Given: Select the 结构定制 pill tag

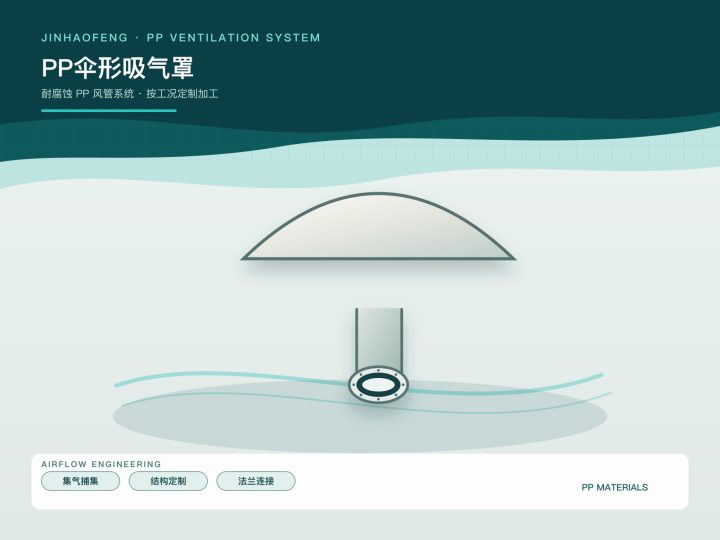Looking at the screenshot, I should pyautogui.click(x=168, y=481).
